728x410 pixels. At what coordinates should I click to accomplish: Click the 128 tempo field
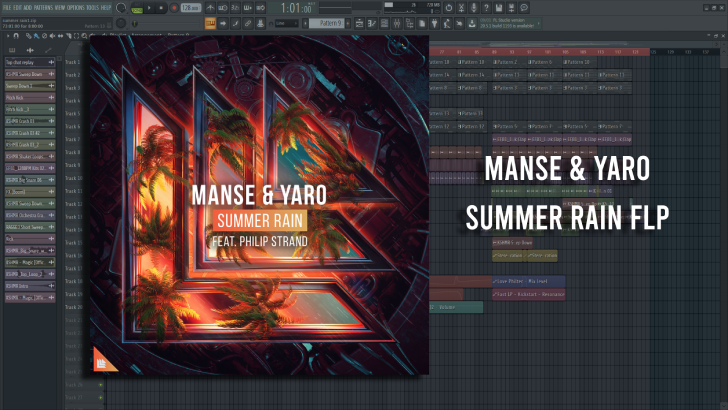[190, 8]
